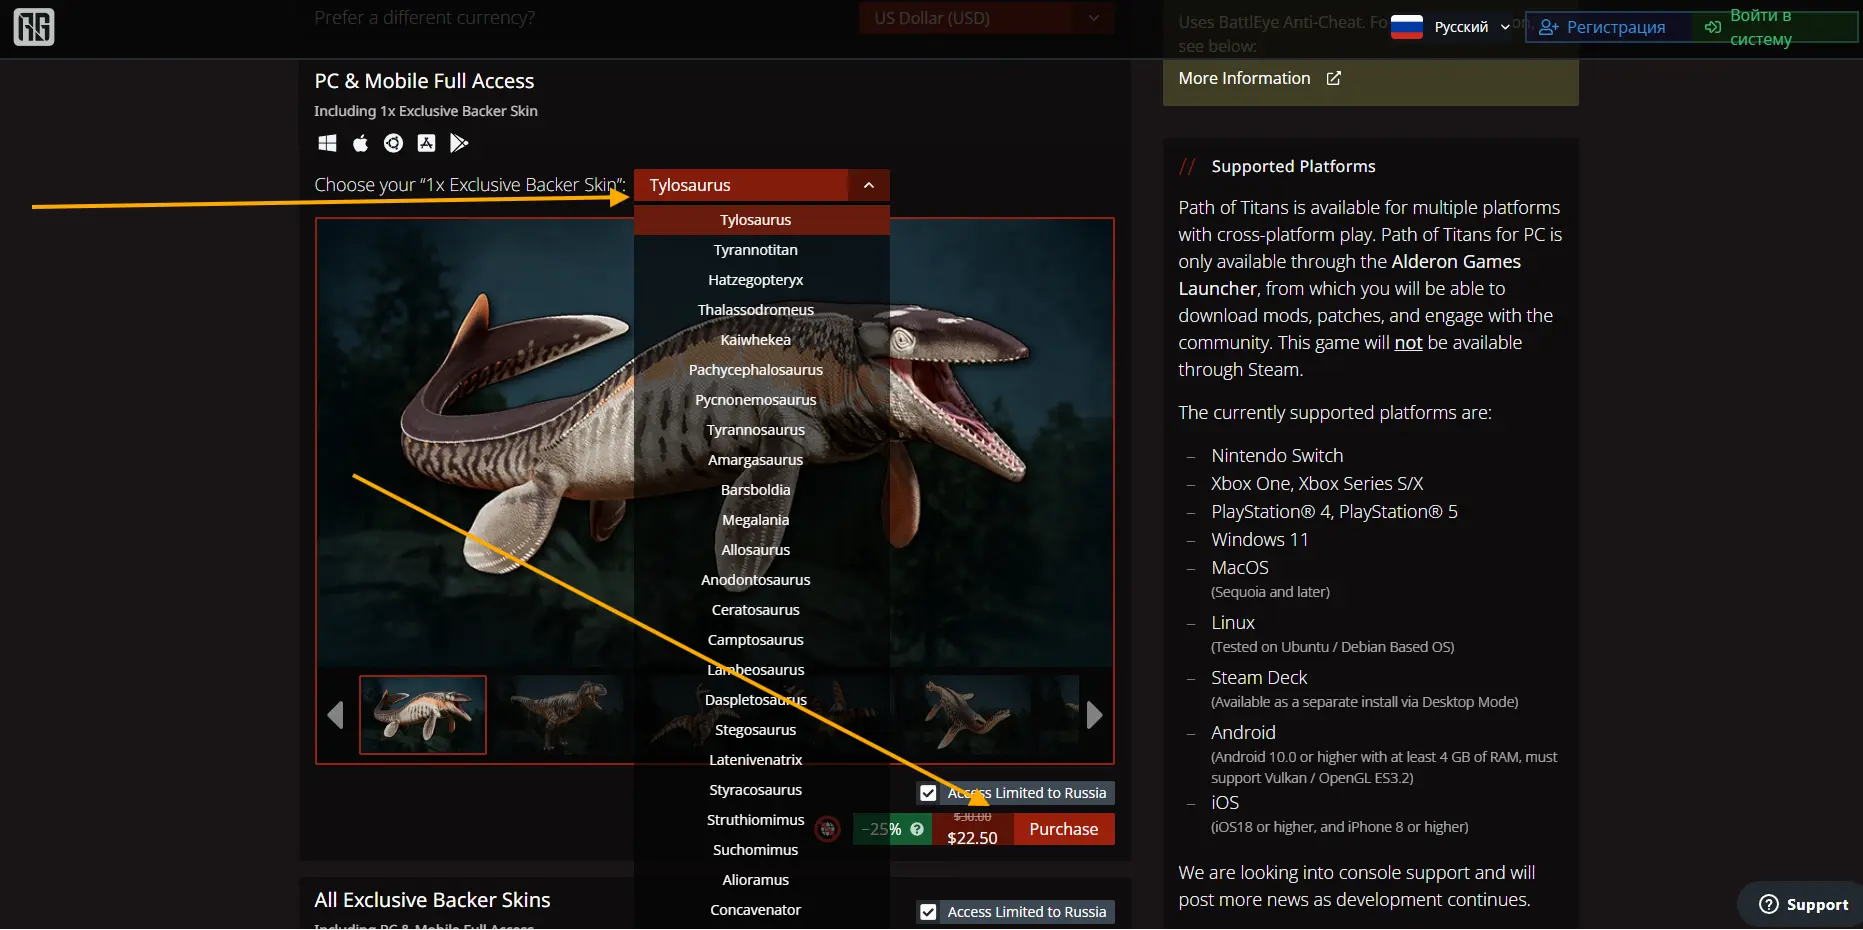1863x930 pixels.
Task: Toggle Access Limited to Russia under All Exclusive Backer Skins
Action: (928, 912)
